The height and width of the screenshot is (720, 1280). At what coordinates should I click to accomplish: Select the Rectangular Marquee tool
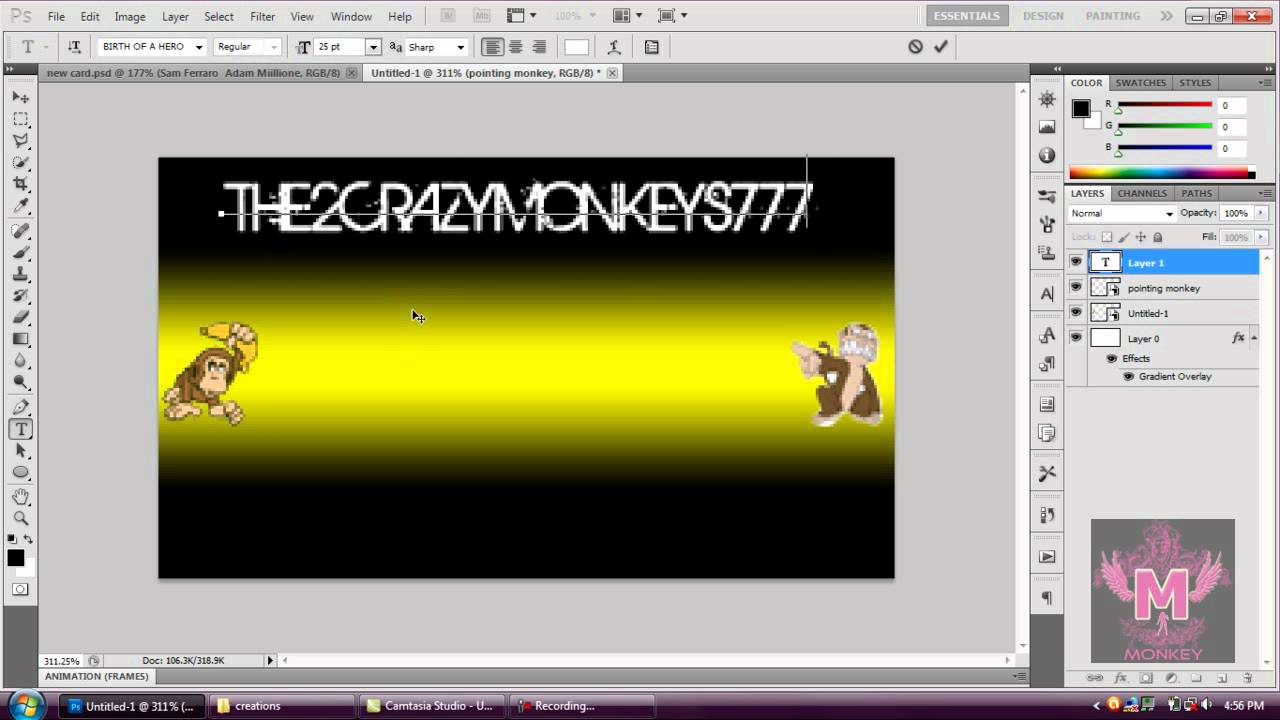click(20, 119)
